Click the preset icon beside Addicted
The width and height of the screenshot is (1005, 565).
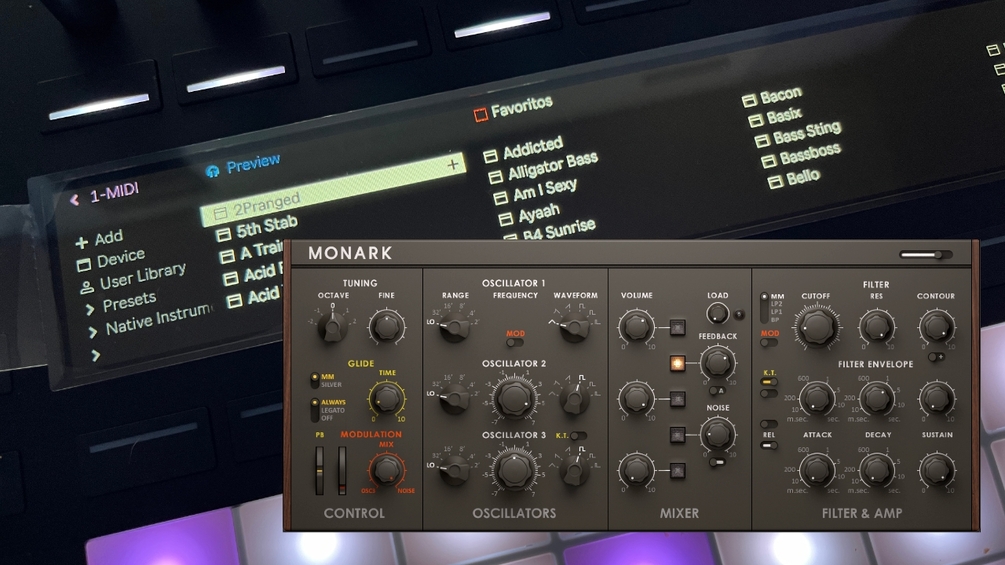tap(490, 156)
